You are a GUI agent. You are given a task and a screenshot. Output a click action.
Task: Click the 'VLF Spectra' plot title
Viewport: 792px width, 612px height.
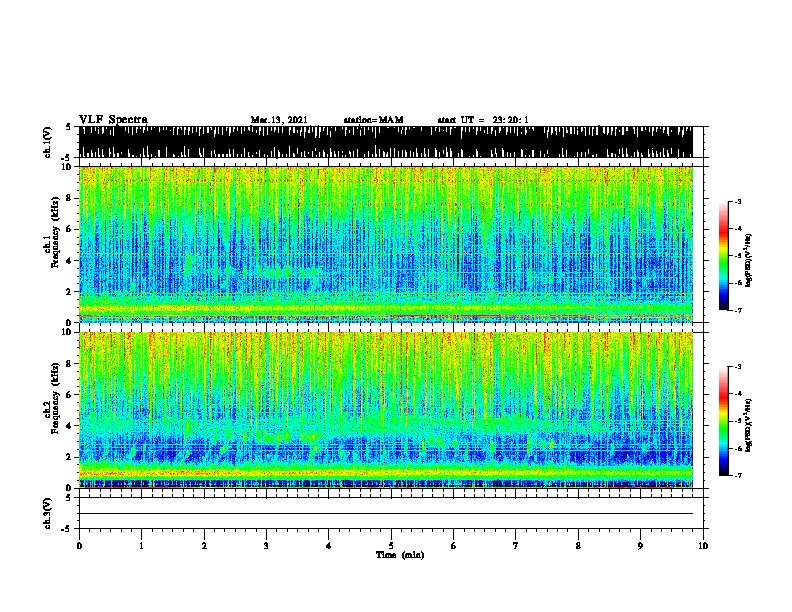pos(113,120)
